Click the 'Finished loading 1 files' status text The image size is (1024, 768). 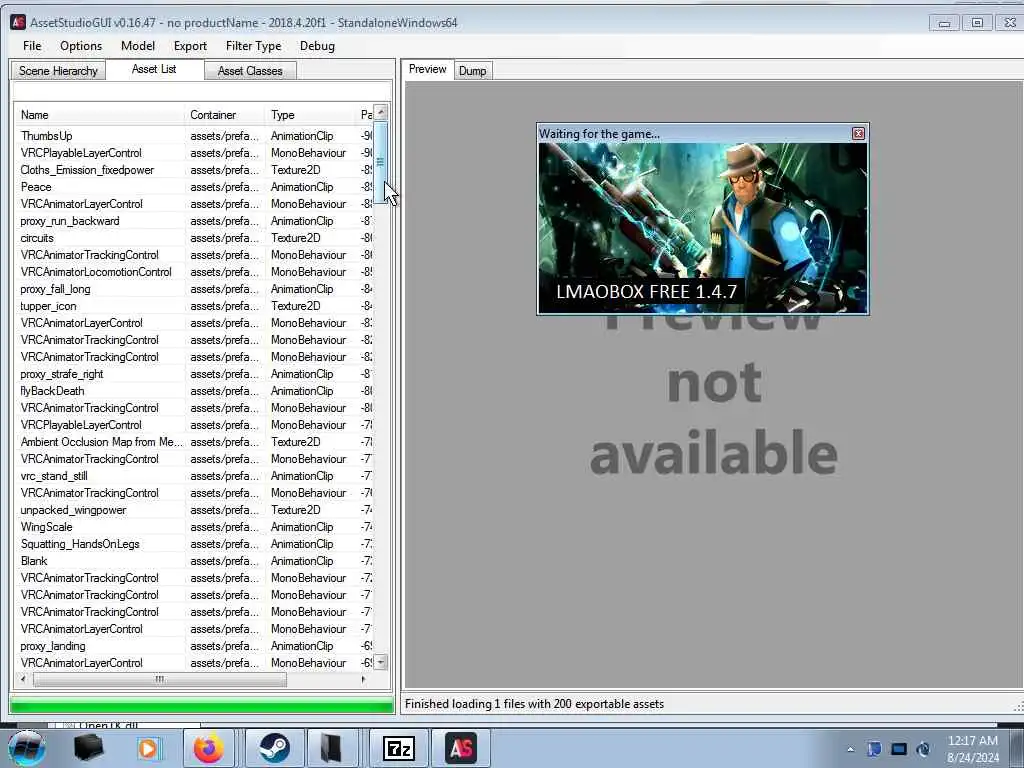tap(534, 704)
